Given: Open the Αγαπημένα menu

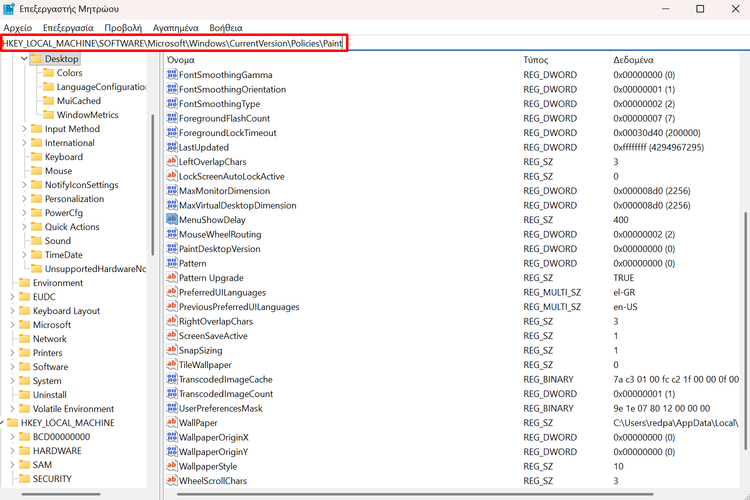Looking at the screenshot, I should click(175, 28).
